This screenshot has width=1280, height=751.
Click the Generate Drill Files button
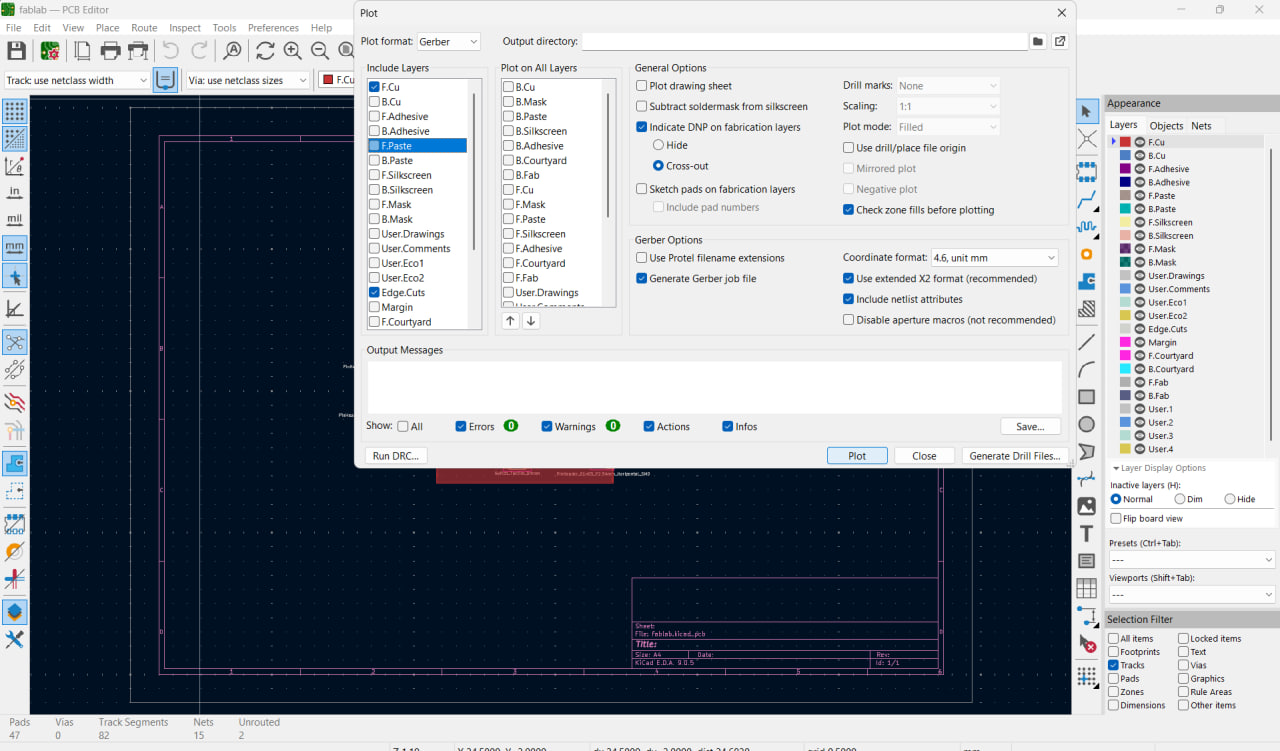(1014, 456)
